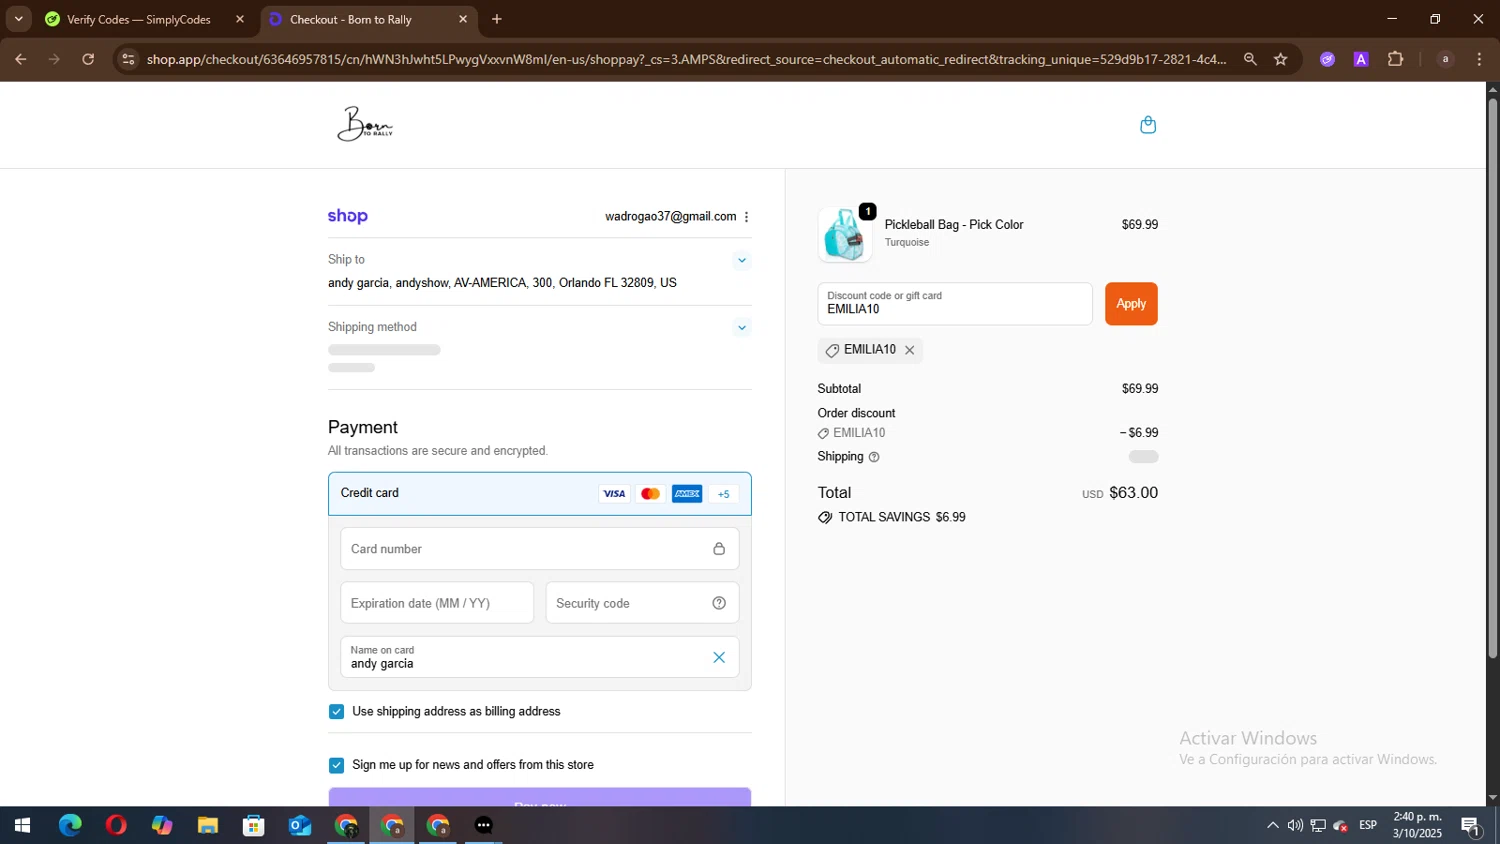Open Chrome profile avatar

click(x=1445, y=59)
